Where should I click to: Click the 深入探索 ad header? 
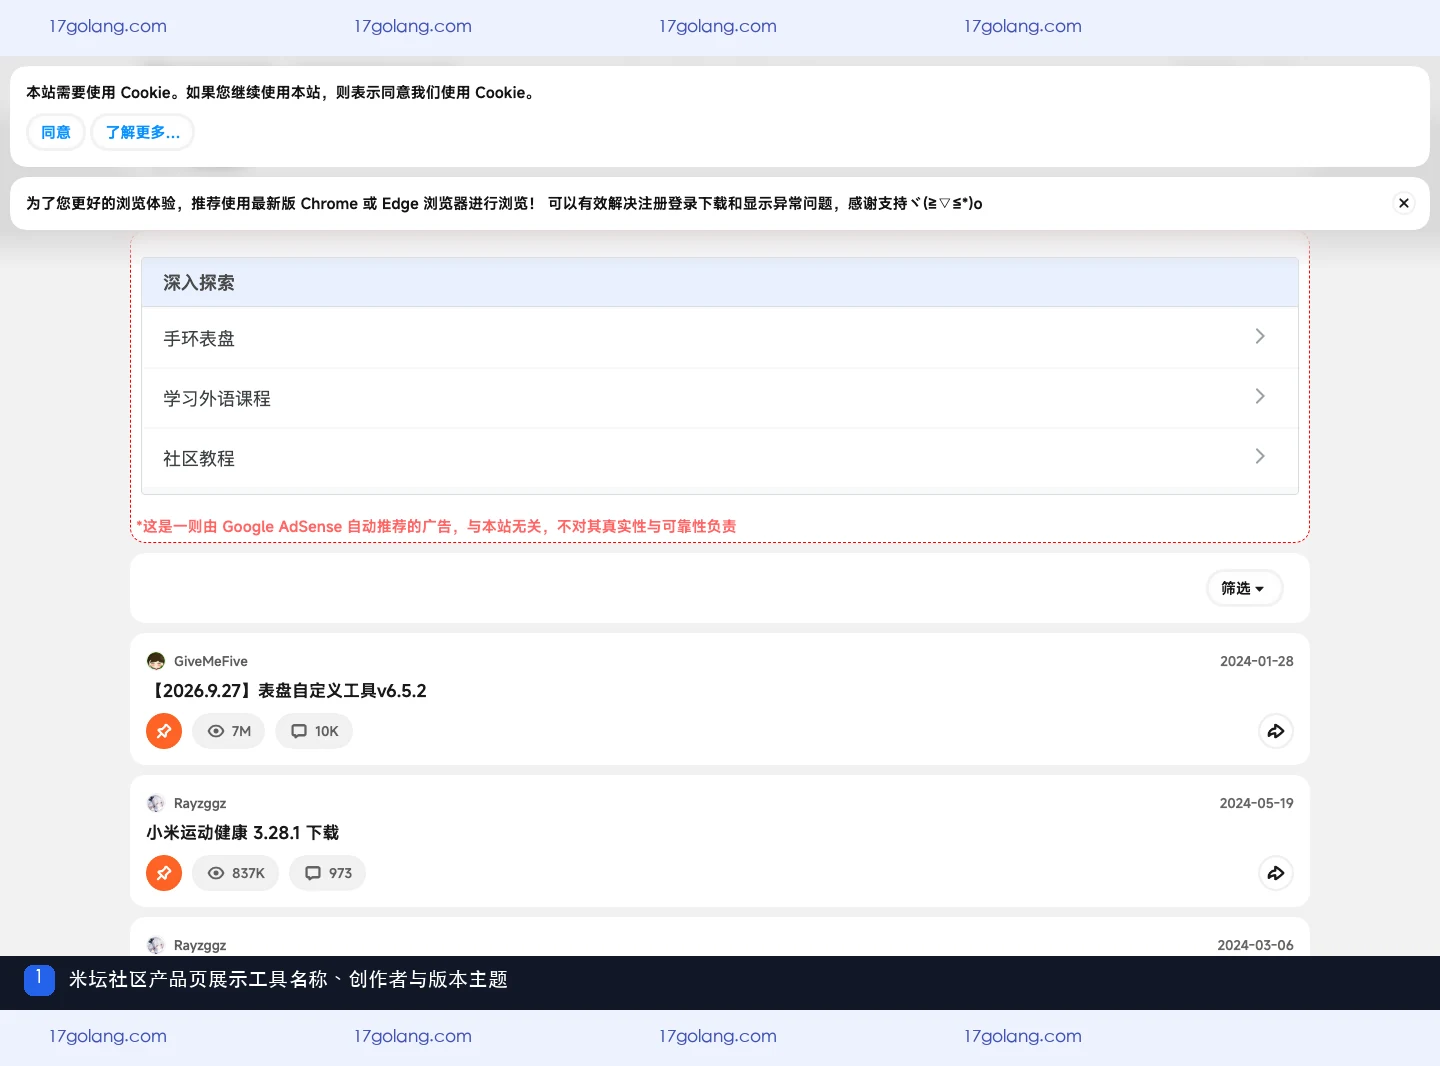[720, 282]
